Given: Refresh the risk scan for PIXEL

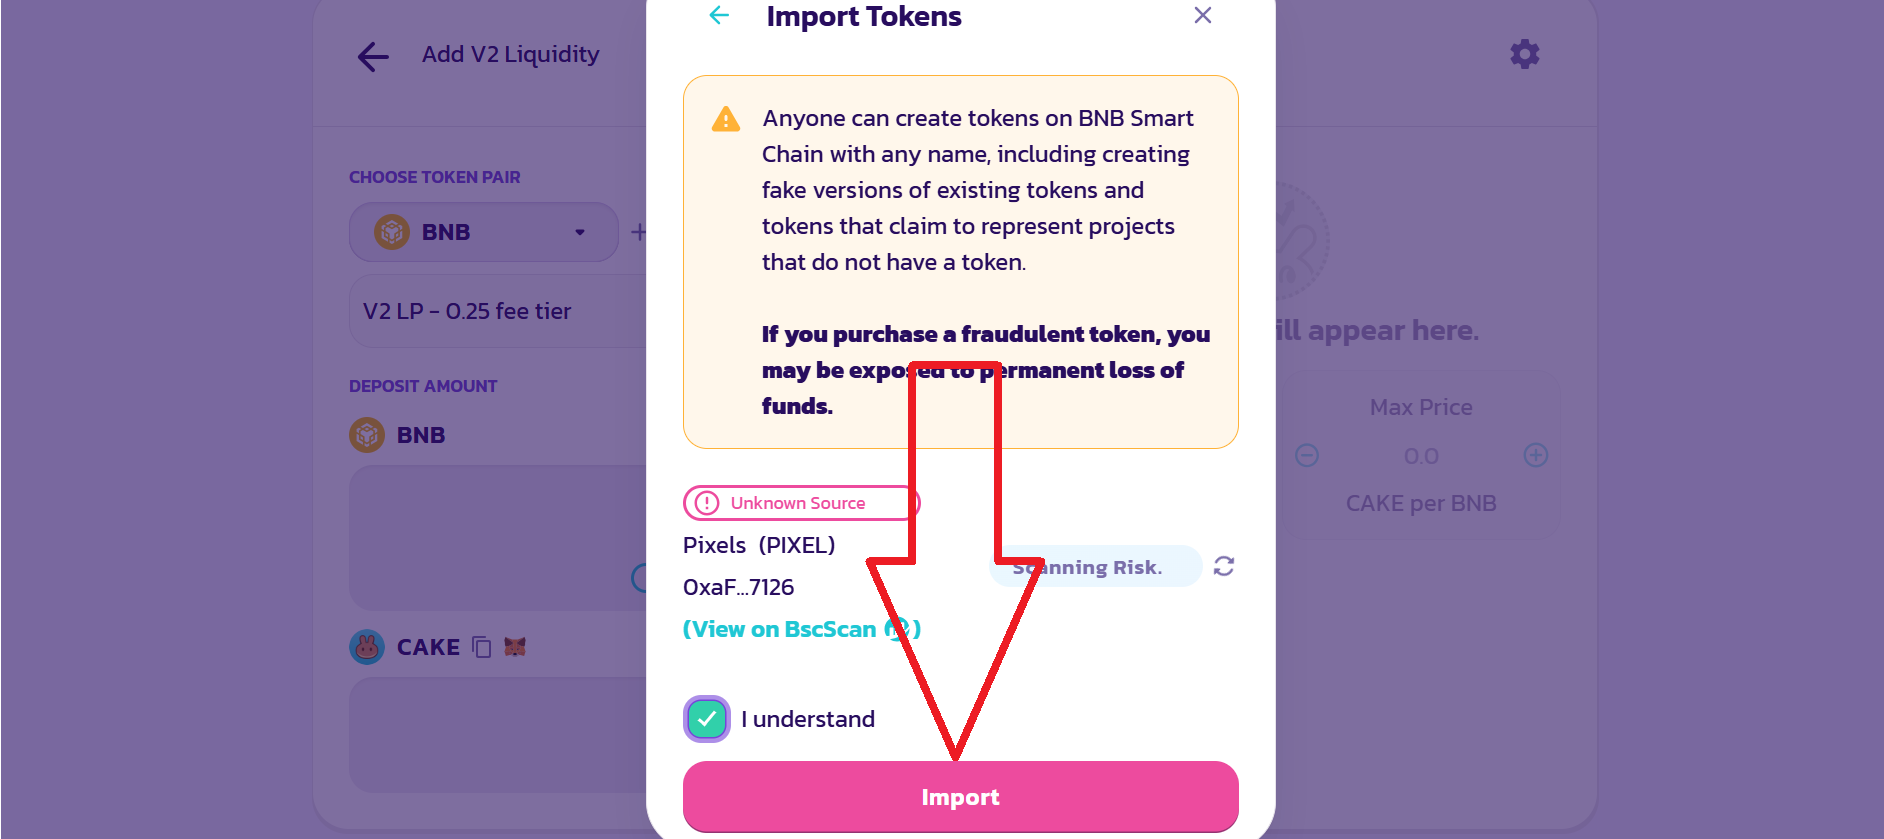Looking at the screenshot, I should point(1224,567).
